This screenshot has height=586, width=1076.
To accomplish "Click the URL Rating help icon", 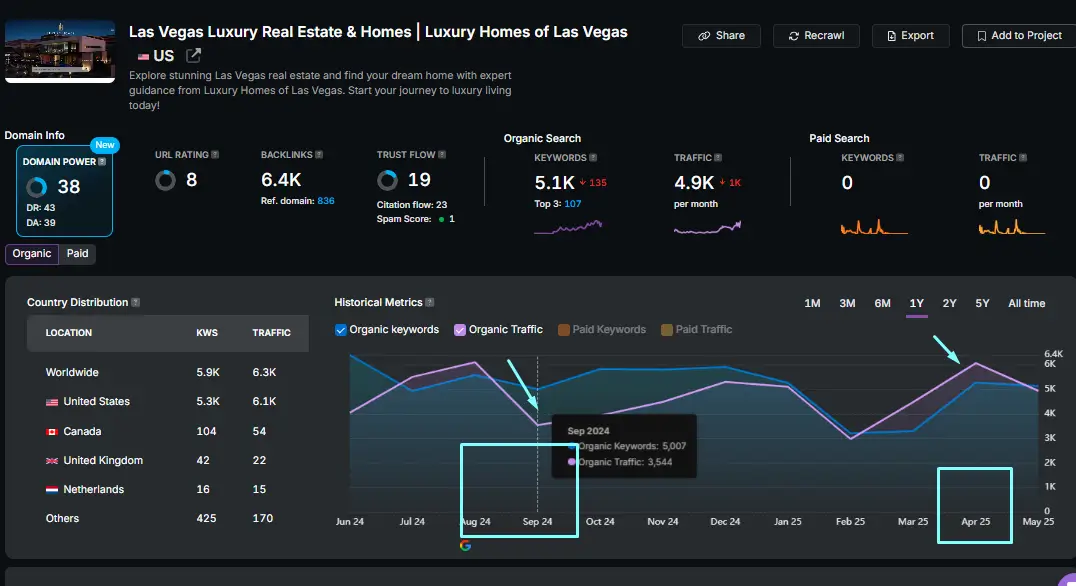I will click(215, 154).
